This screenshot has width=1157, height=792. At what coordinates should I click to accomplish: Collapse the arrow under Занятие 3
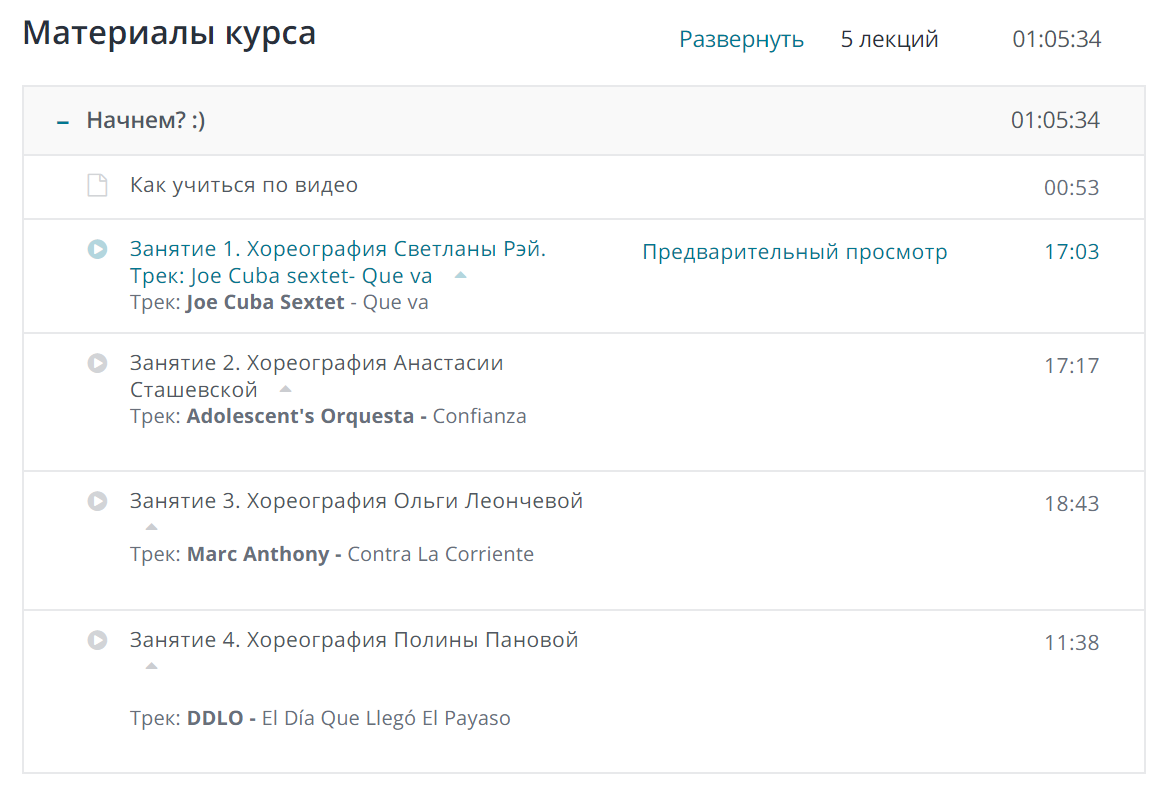151,525
